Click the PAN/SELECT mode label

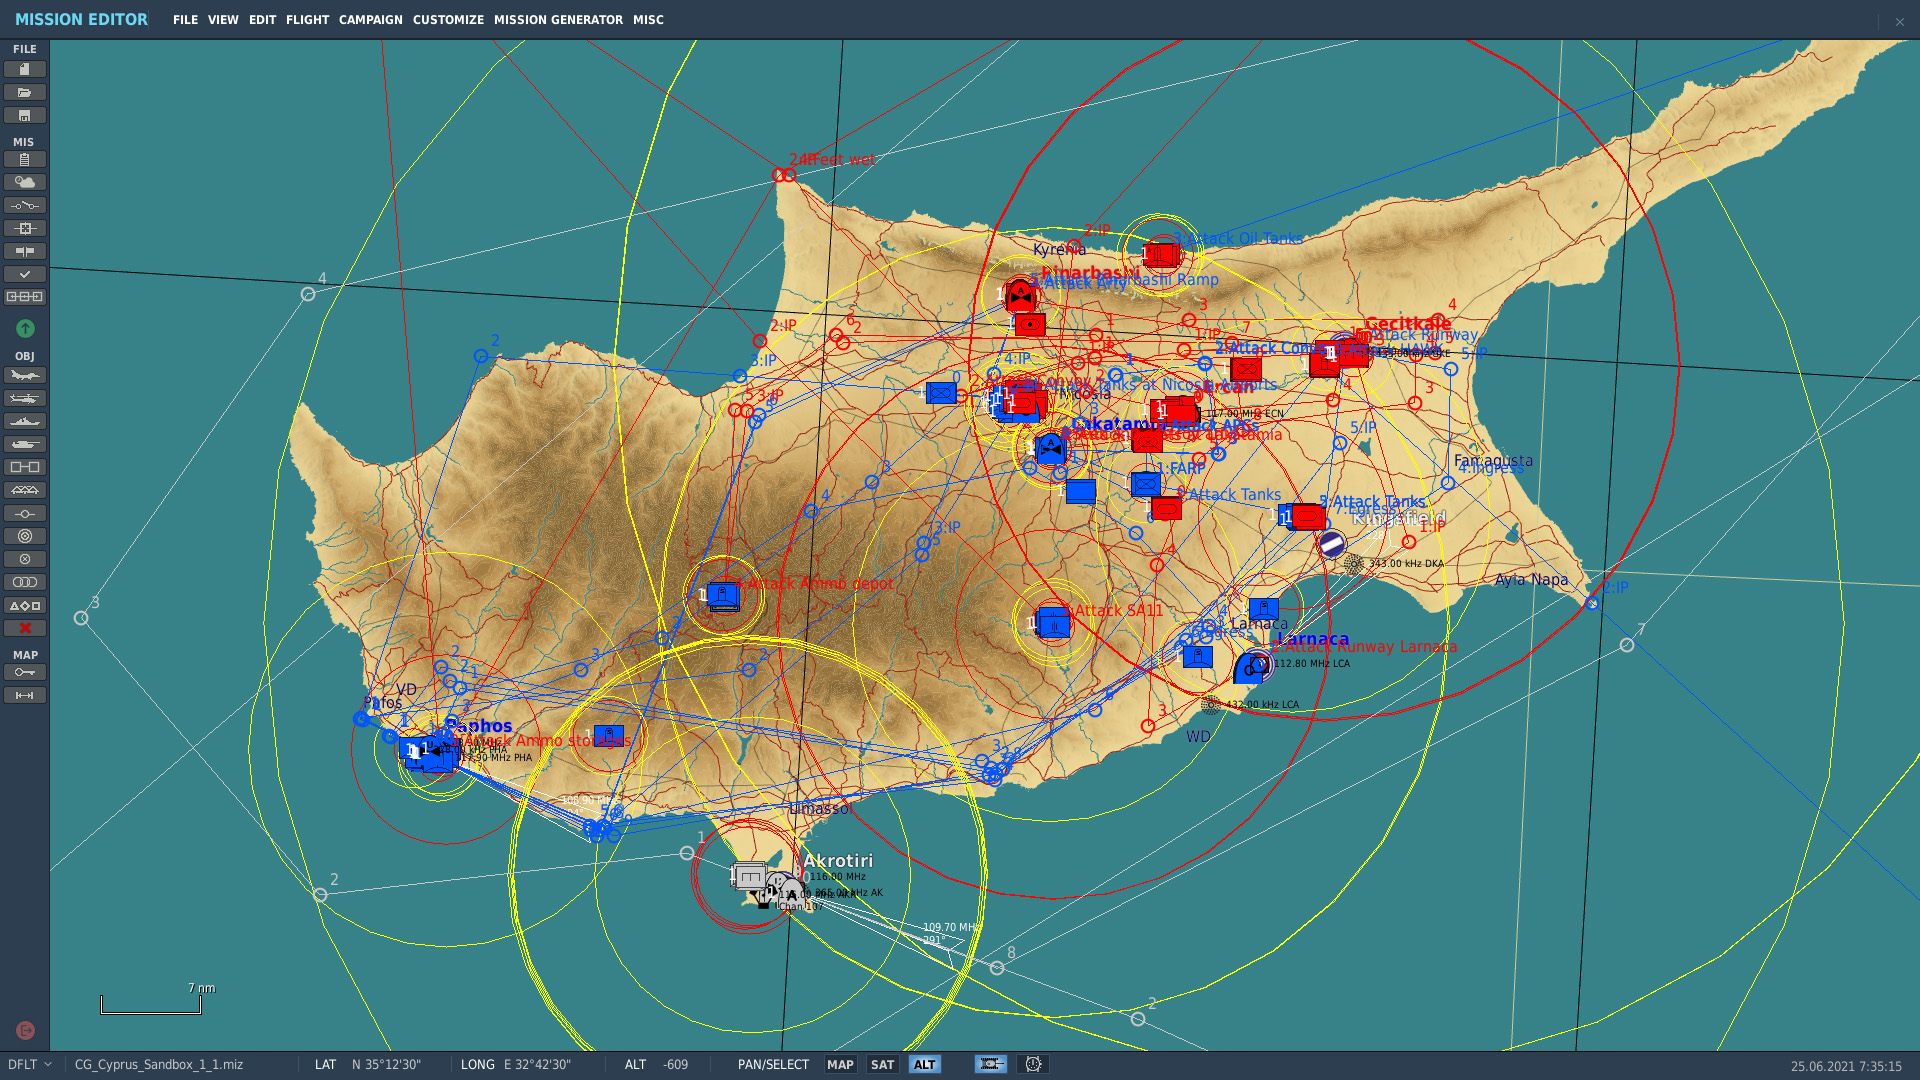pyautogui.click(x=773, y=1065)
